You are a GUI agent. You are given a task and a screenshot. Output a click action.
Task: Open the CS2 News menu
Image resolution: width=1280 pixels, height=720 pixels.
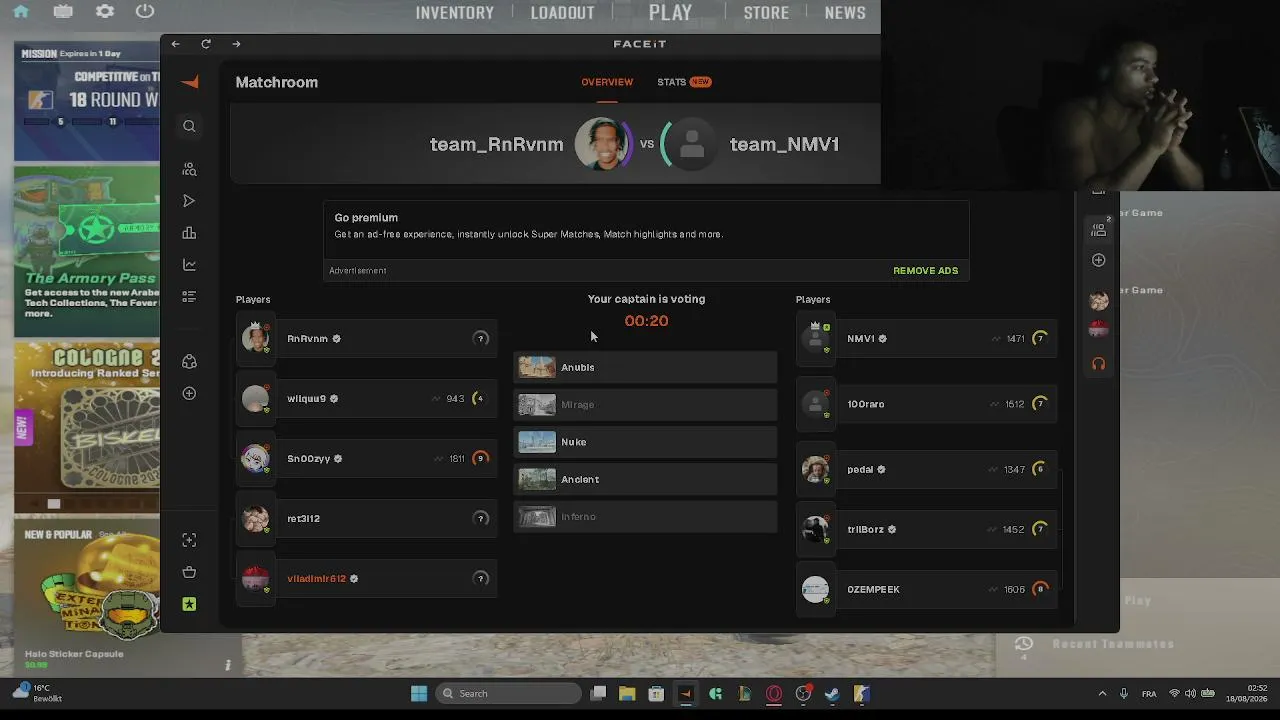point(845,13)
